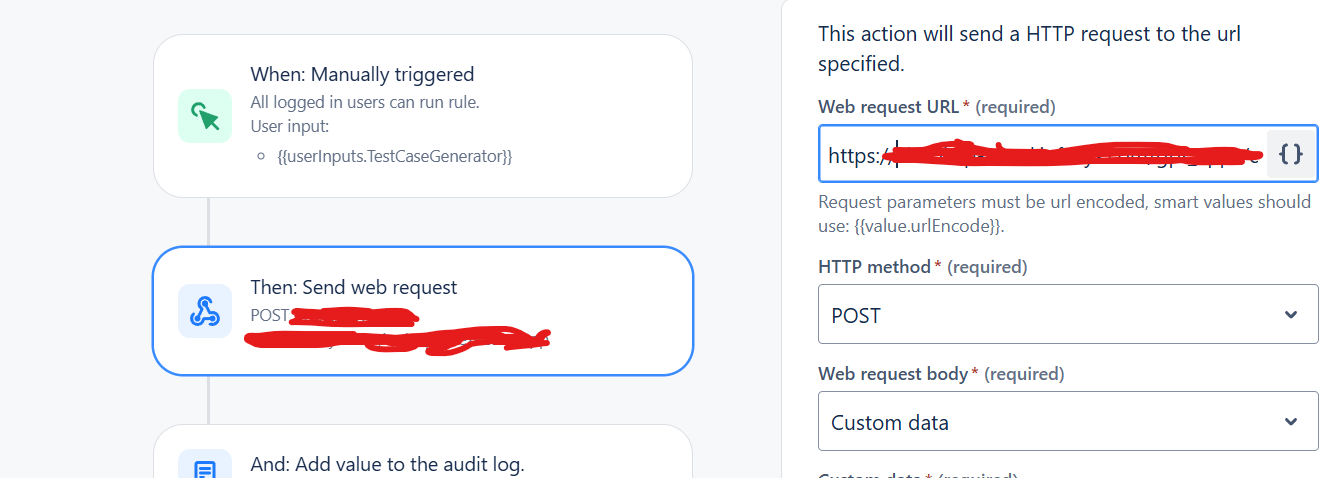This screenshot has height=478, width=1335.
Task: Click the 'HTTP method' field label
Action: pos(875,267)
